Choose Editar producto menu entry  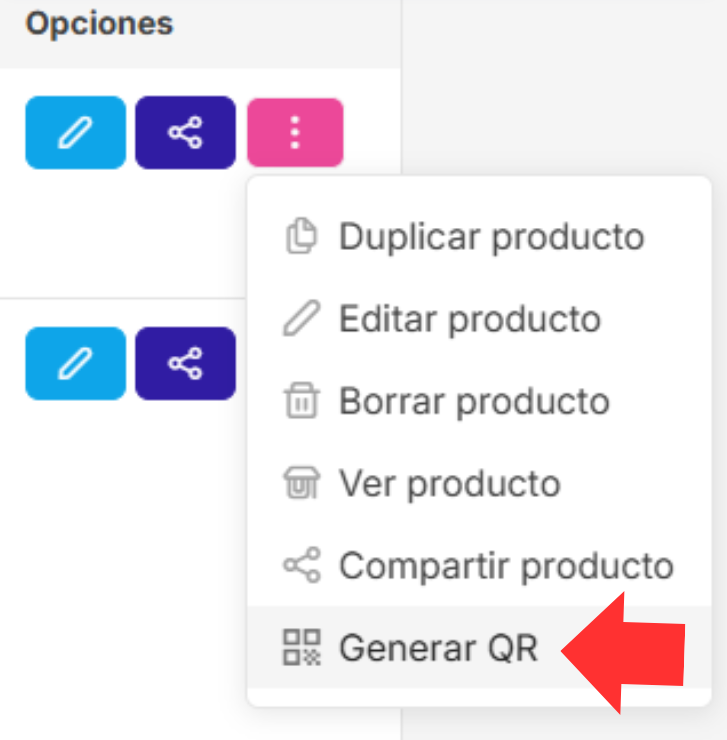[470, 319]
